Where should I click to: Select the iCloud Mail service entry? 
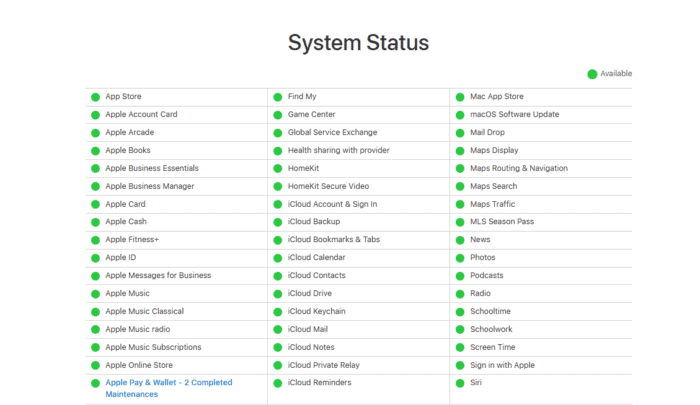[308, 329]
